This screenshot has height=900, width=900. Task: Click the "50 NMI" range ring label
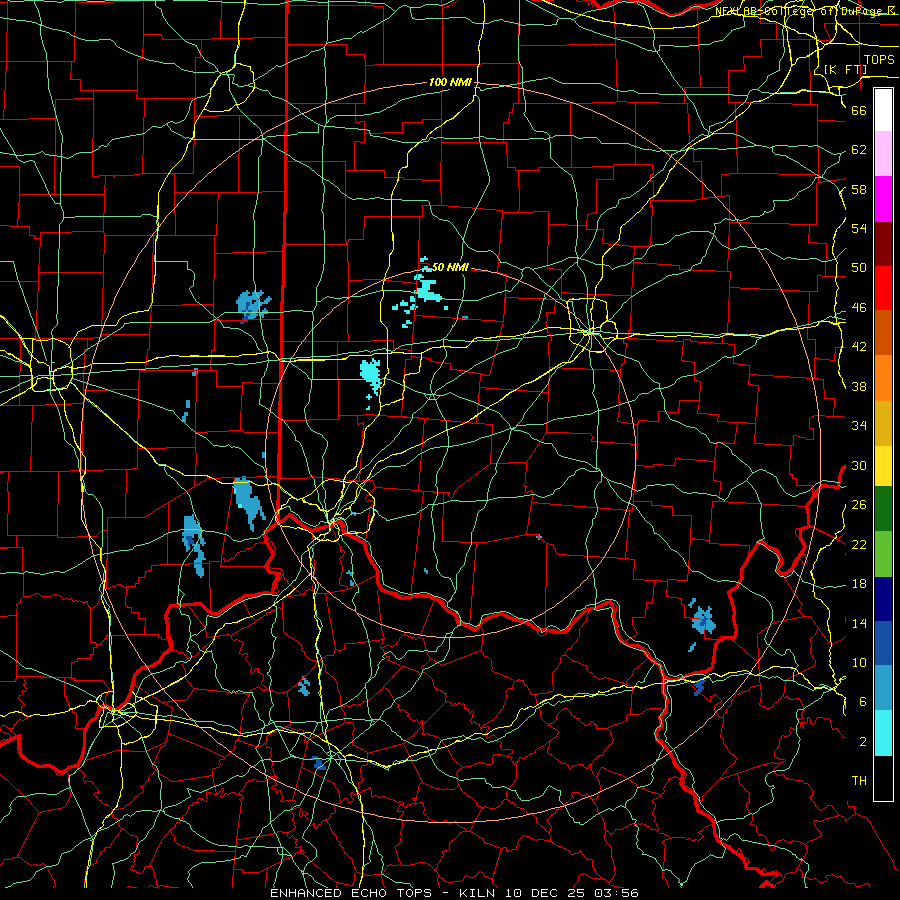coord(450,267)
